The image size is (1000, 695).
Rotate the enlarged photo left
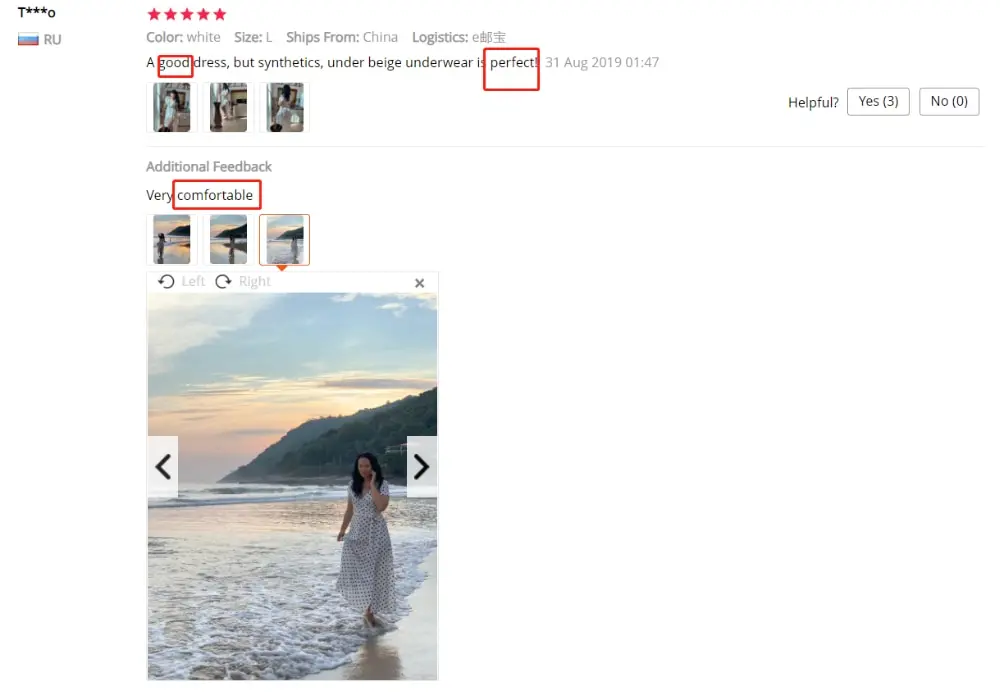(182, 281)
